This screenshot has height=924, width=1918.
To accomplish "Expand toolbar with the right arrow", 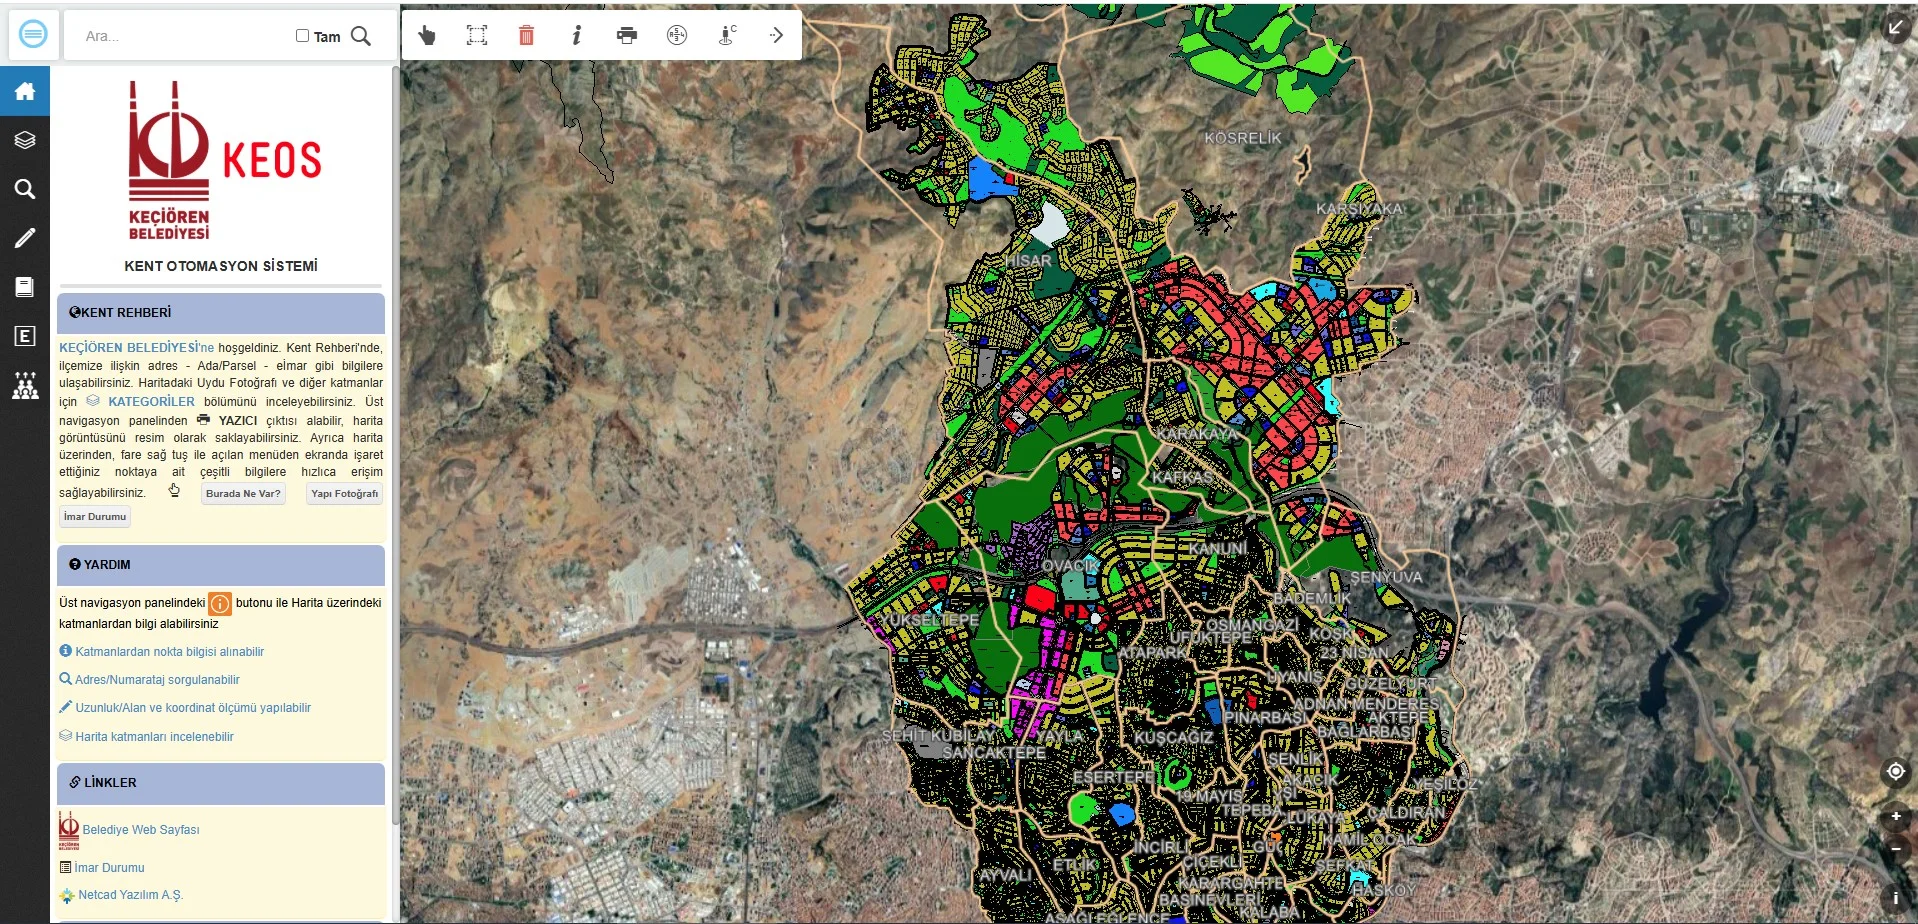I will pos(777,36).
